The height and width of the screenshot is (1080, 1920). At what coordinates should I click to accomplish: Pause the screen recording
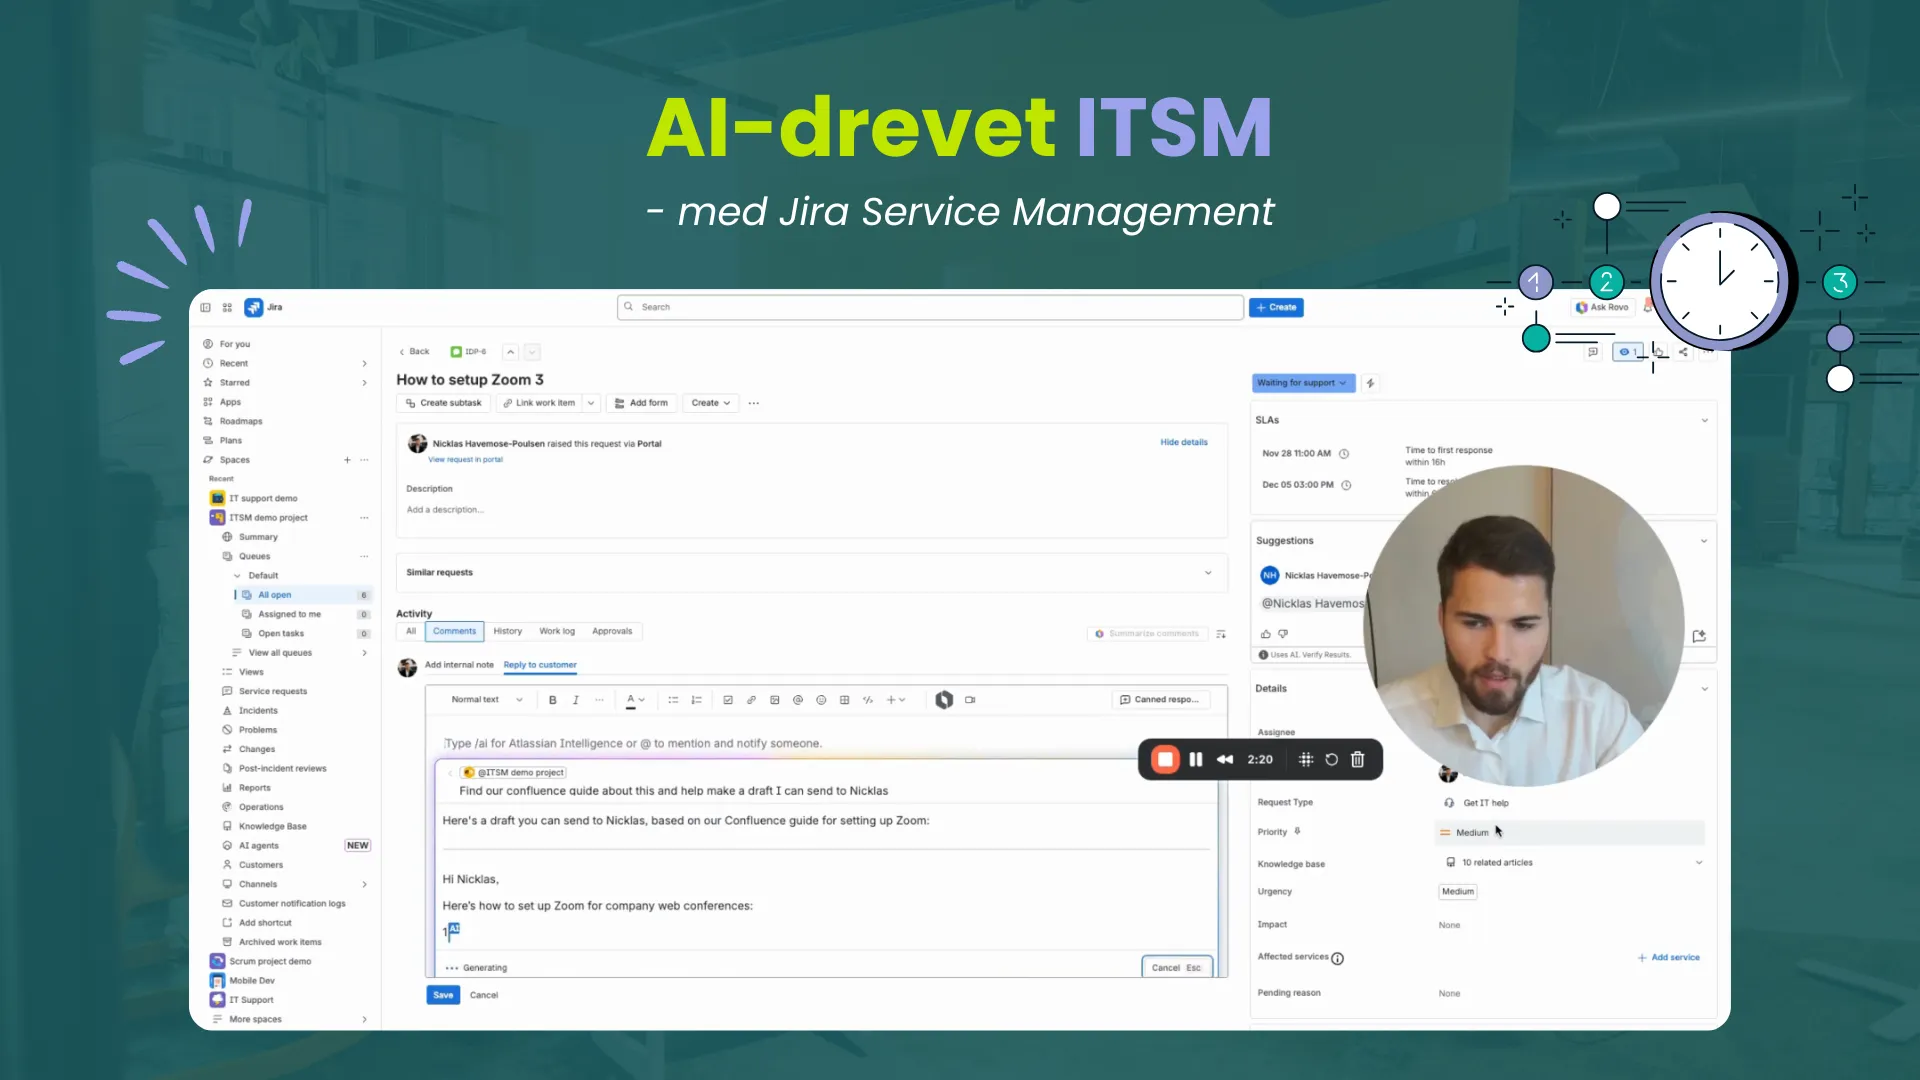click(1196, 759)
